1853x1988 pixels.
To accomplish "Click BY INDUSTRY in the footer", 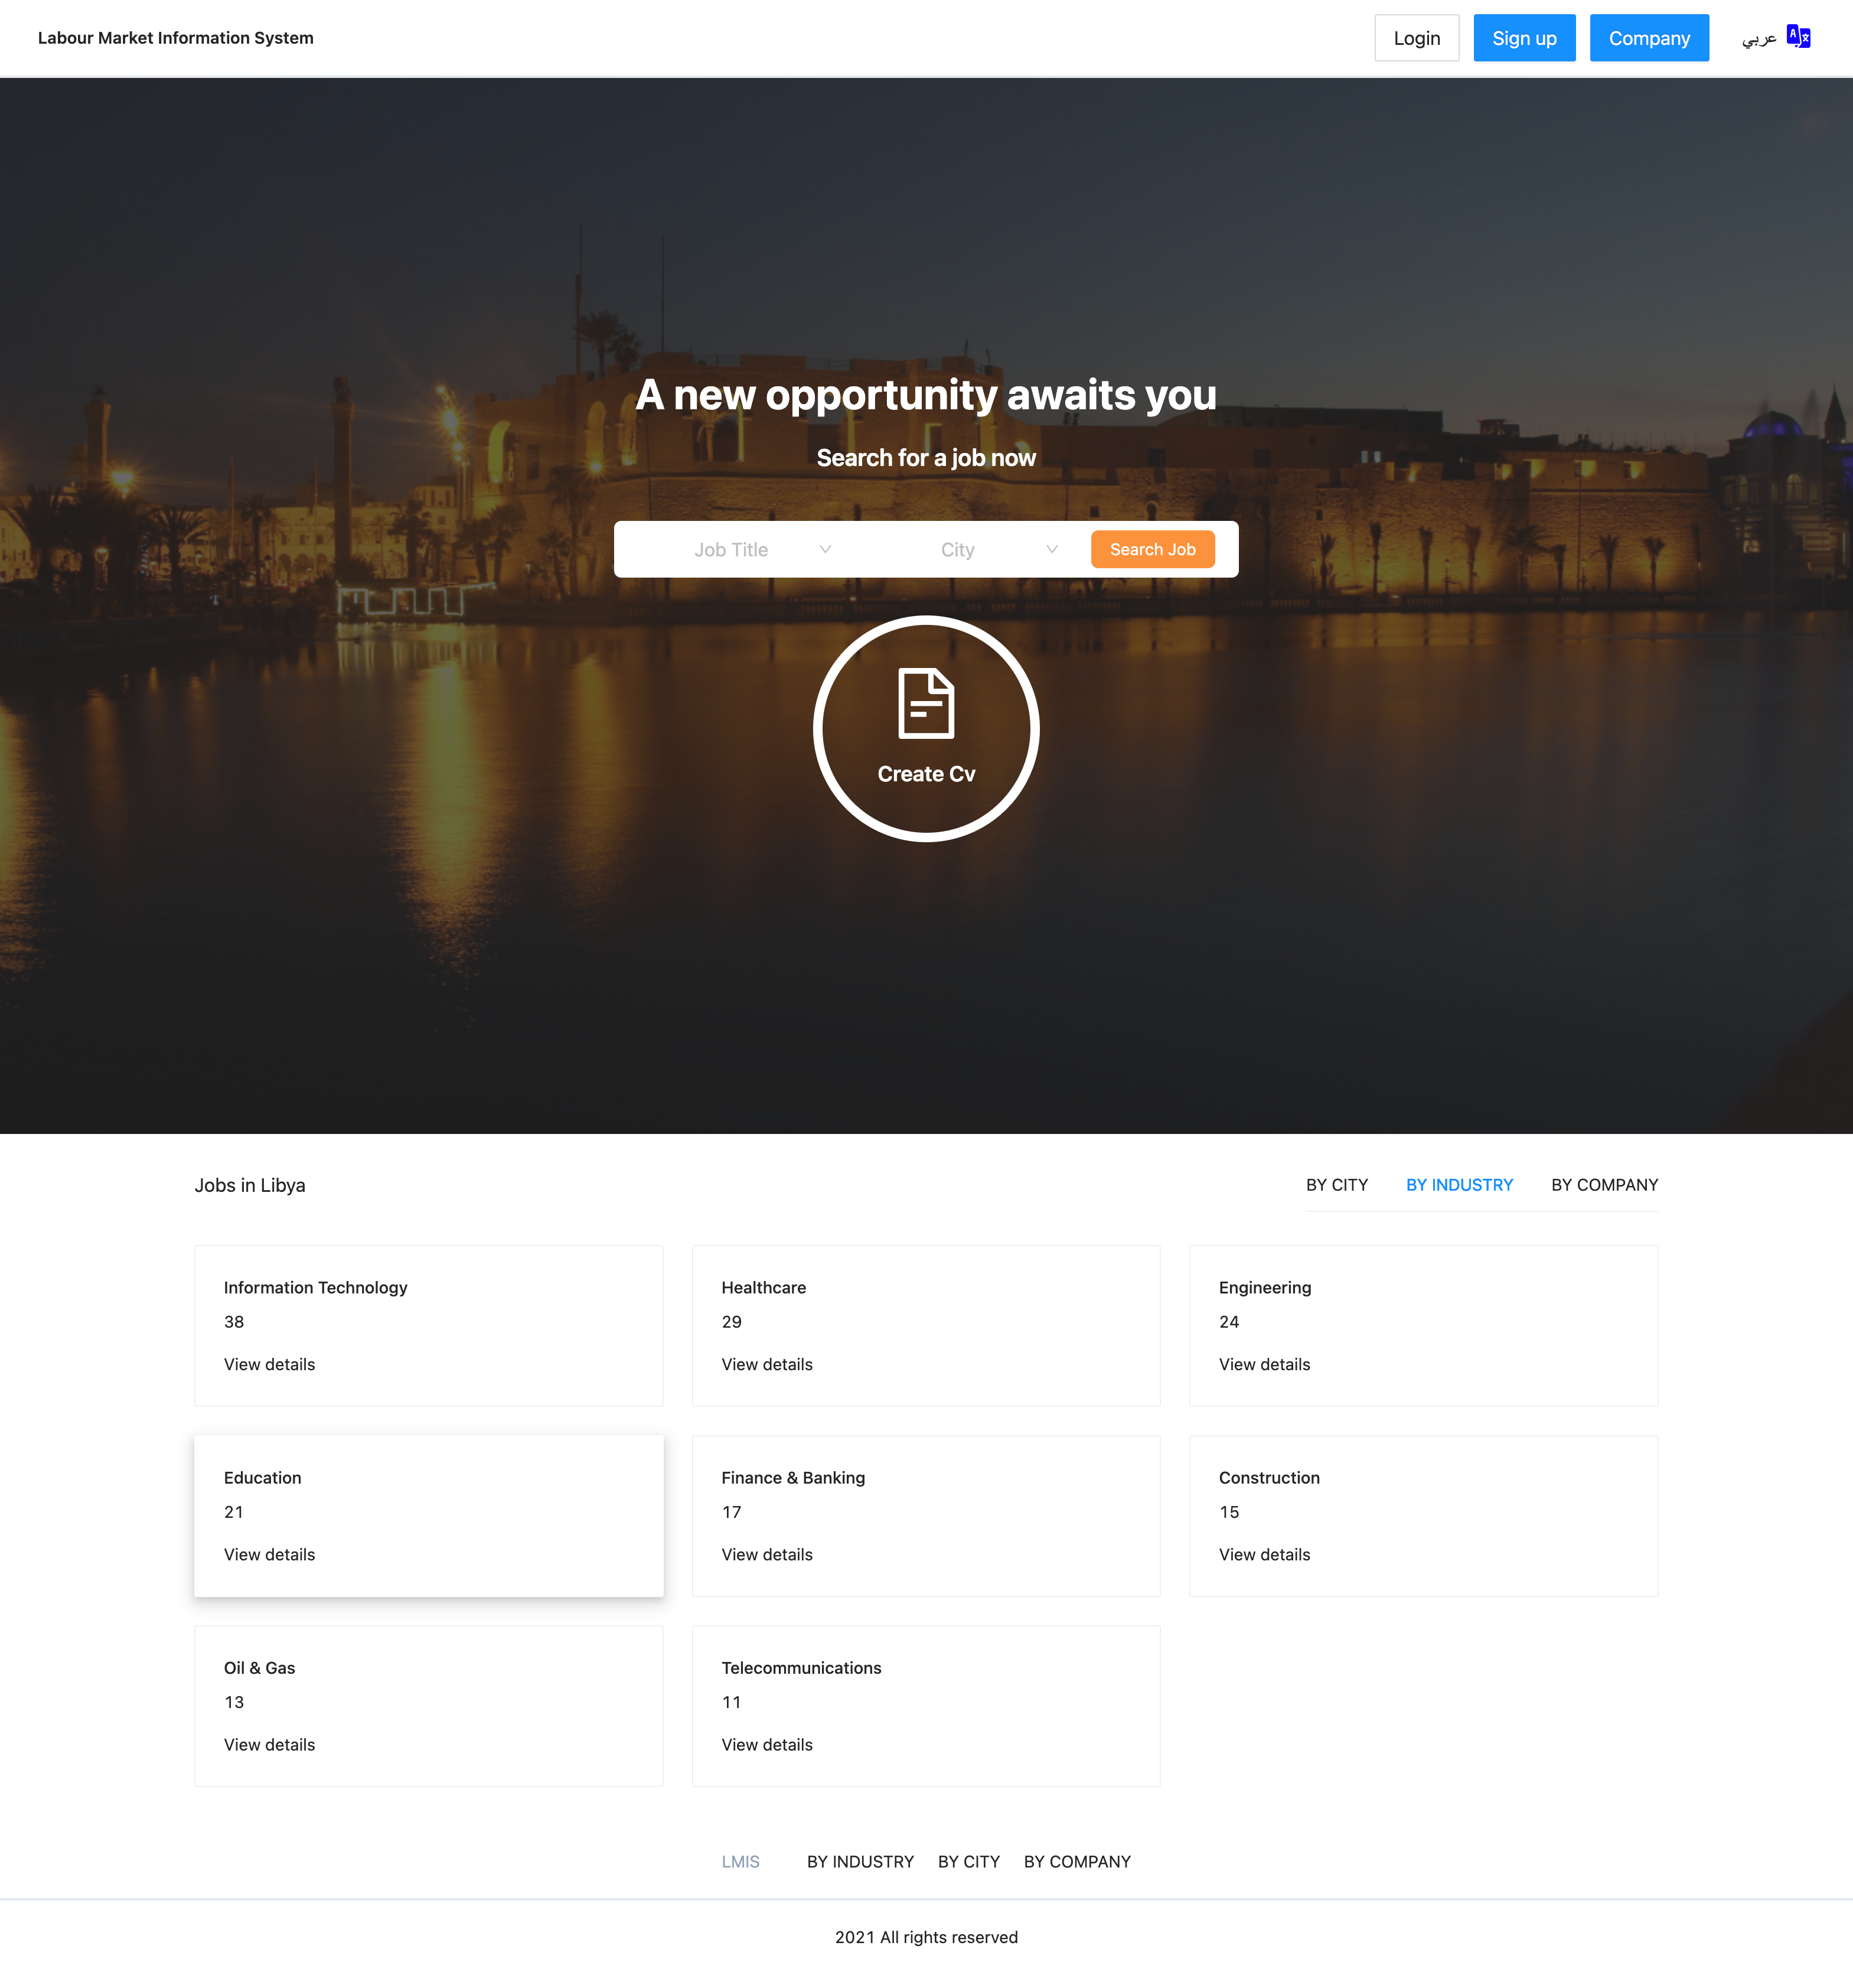I will click(x=860, y=1861).
